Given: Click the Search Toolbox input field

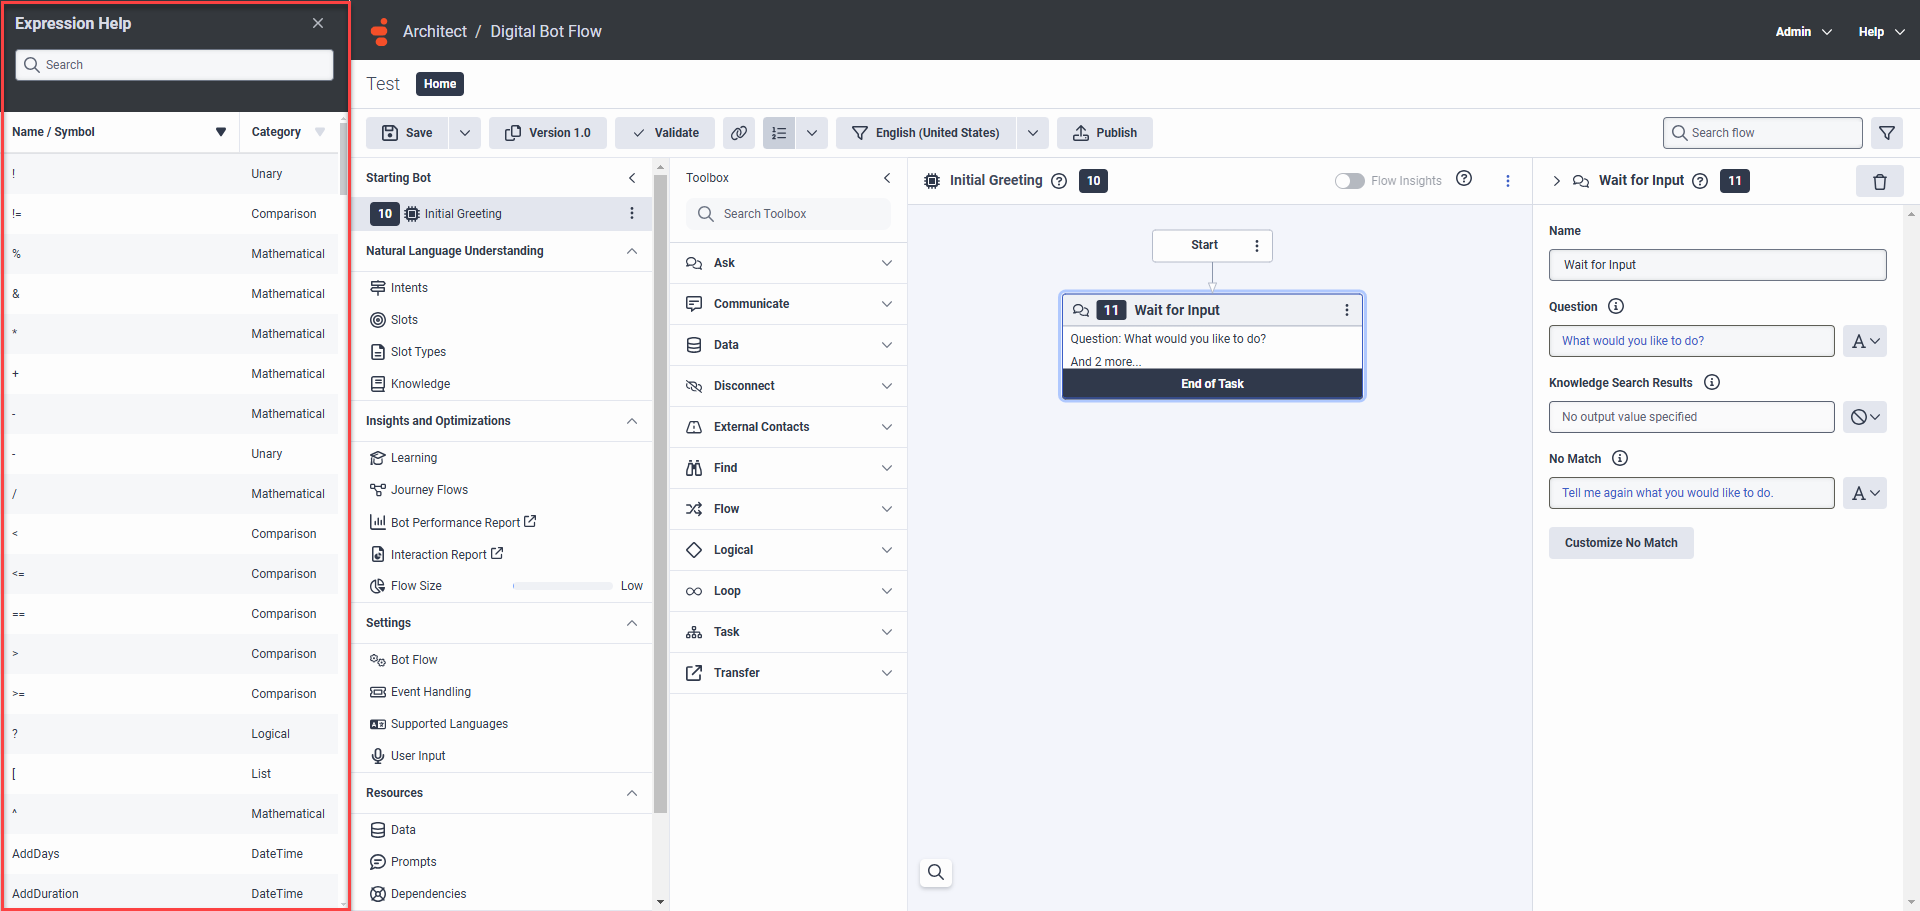Looking at the screenshot, I should point(788,214).
